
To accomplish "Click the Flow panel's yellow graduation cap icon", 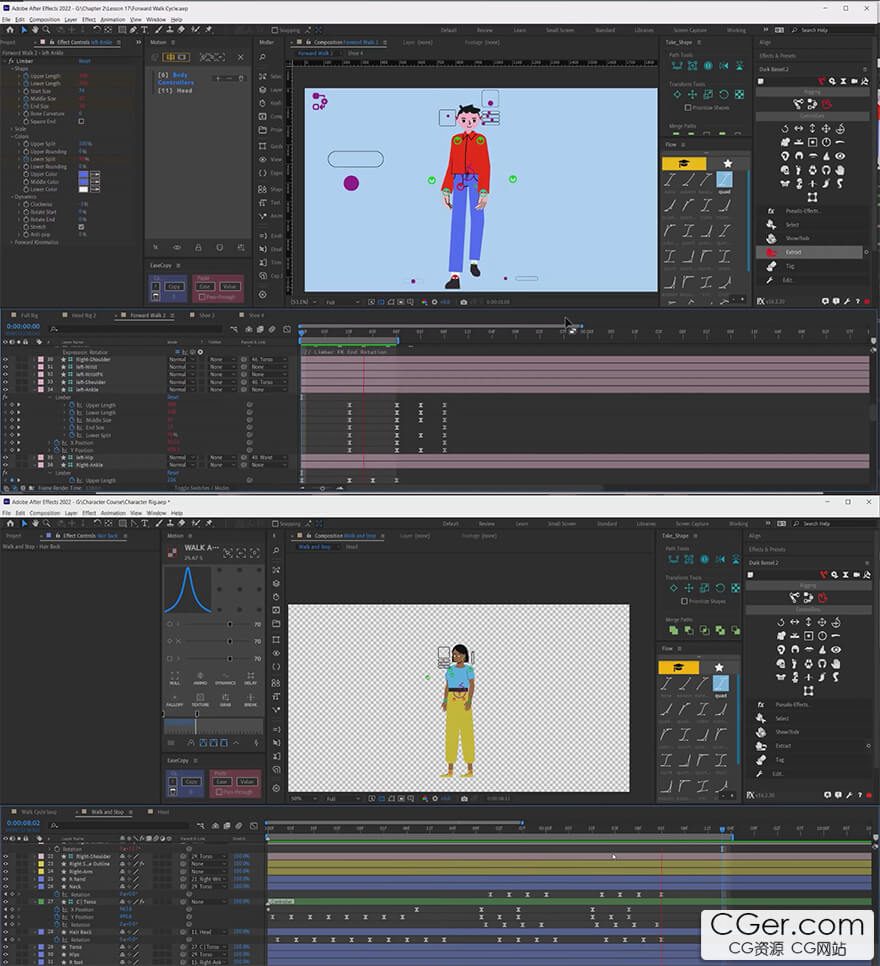I will (684, 163).
